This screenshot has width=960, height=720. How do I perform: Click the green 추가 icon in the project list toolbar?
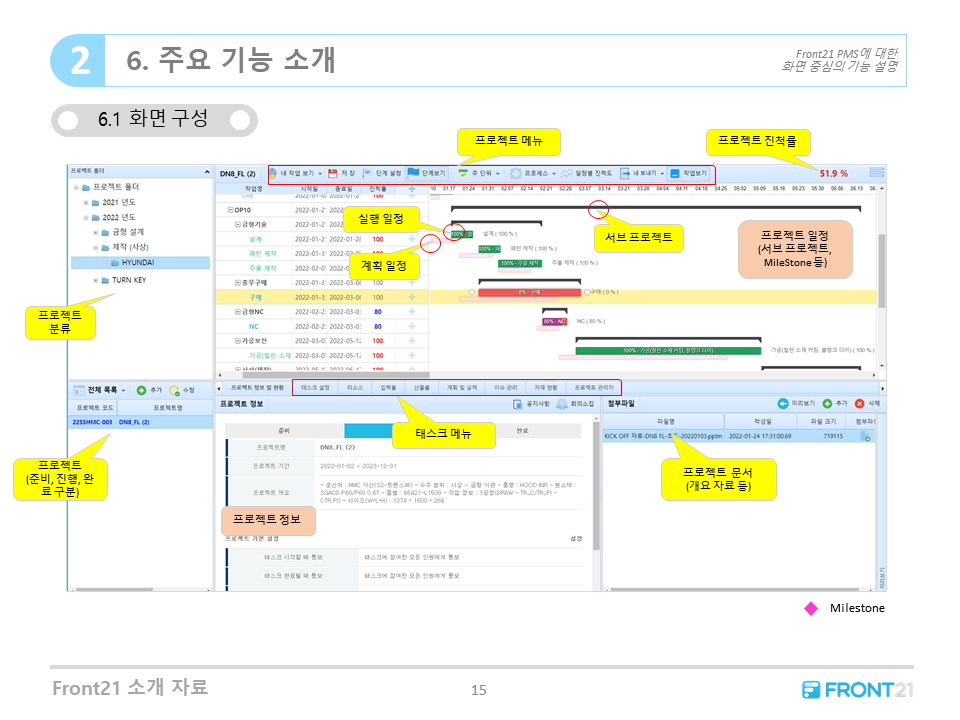pyautogui.click(x=141, y=390)
